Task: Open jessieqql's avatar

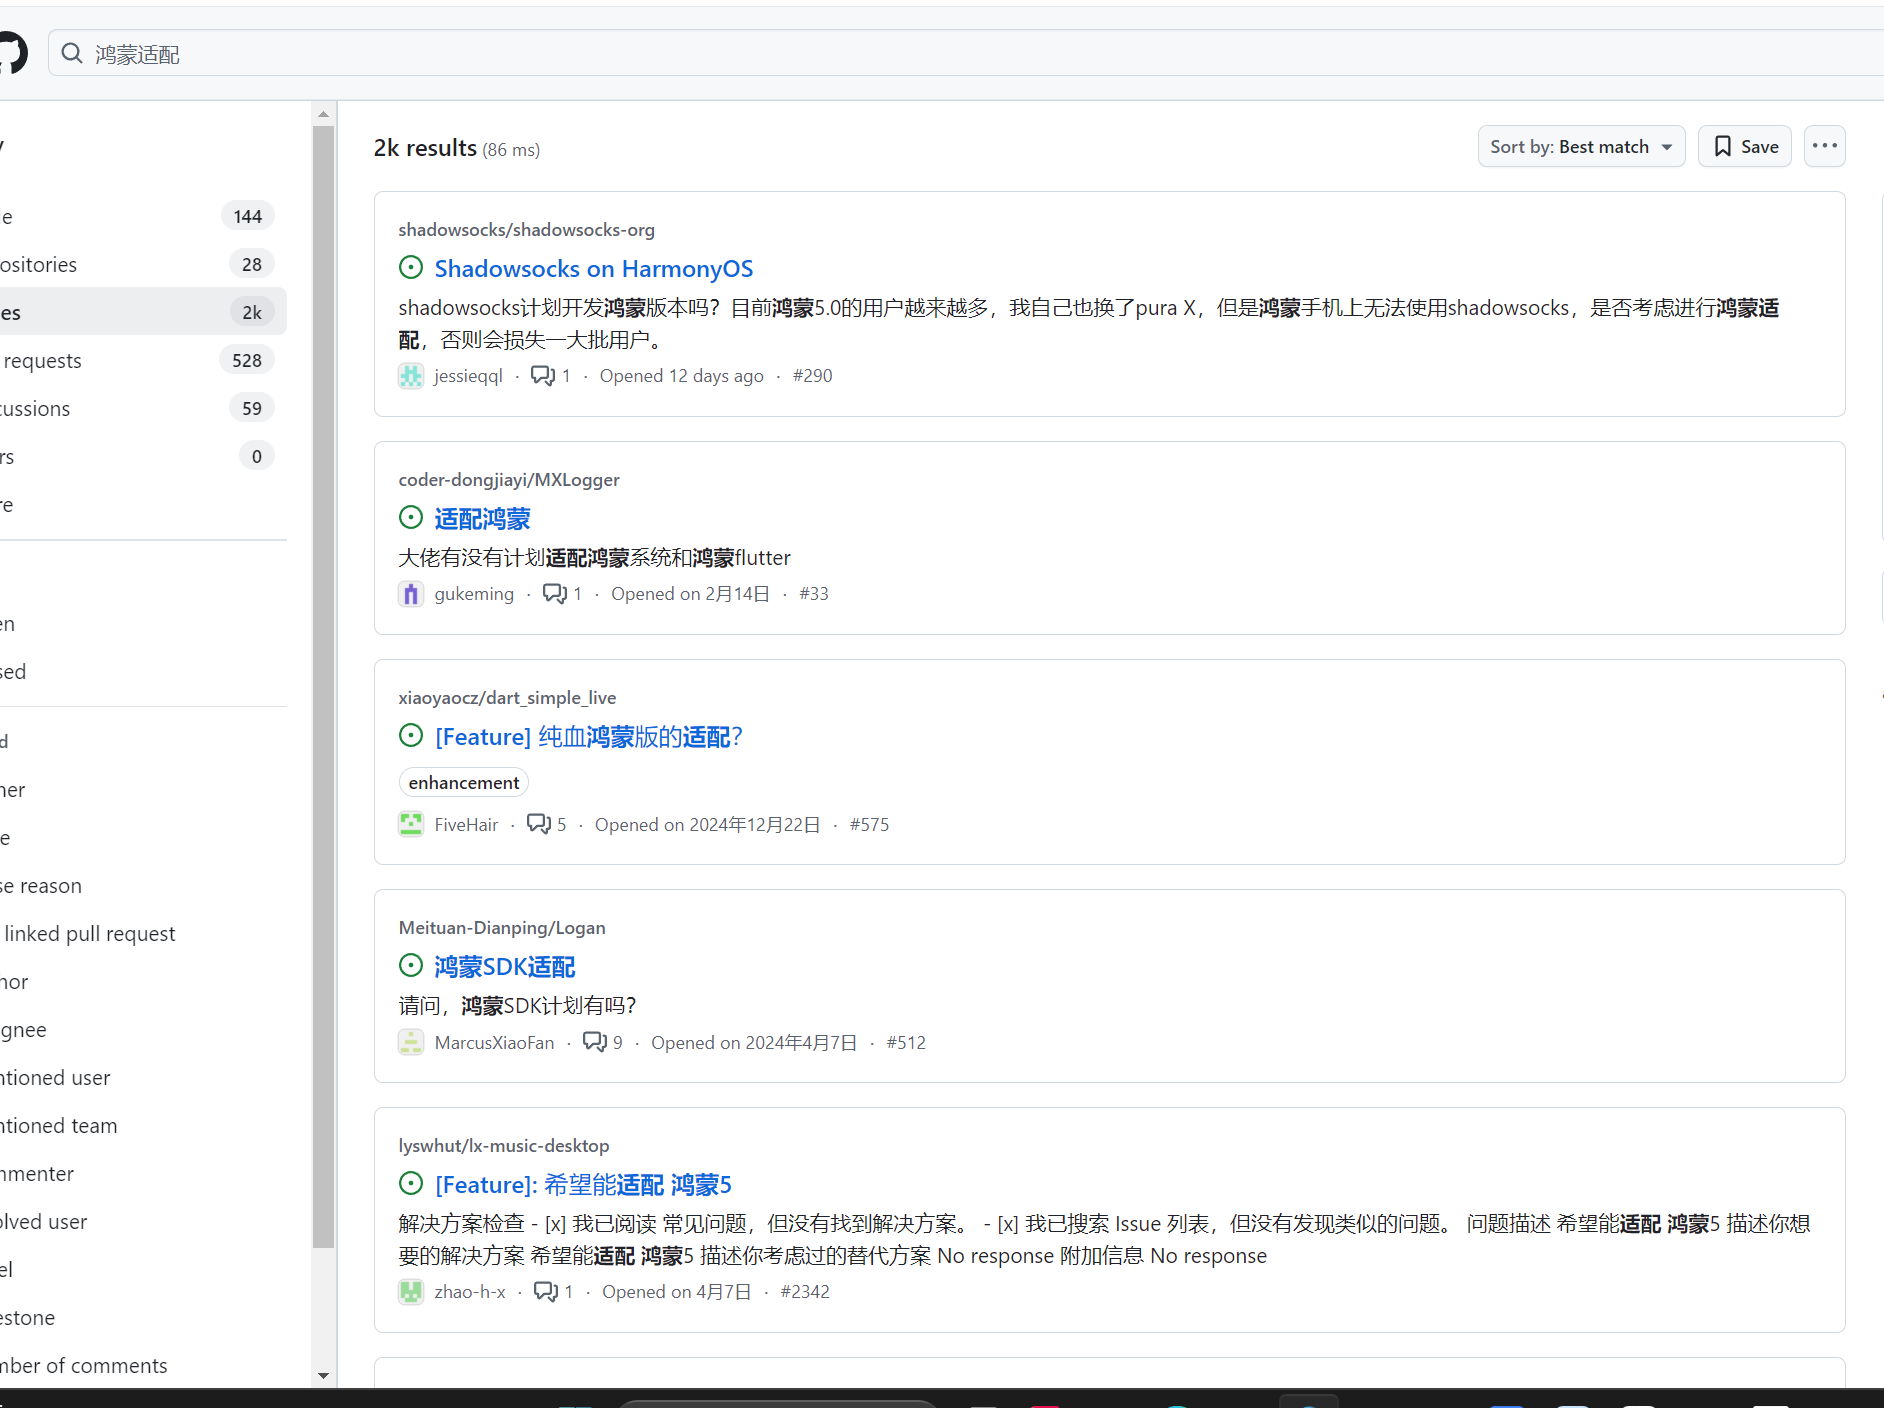Action: coord(411,375)
